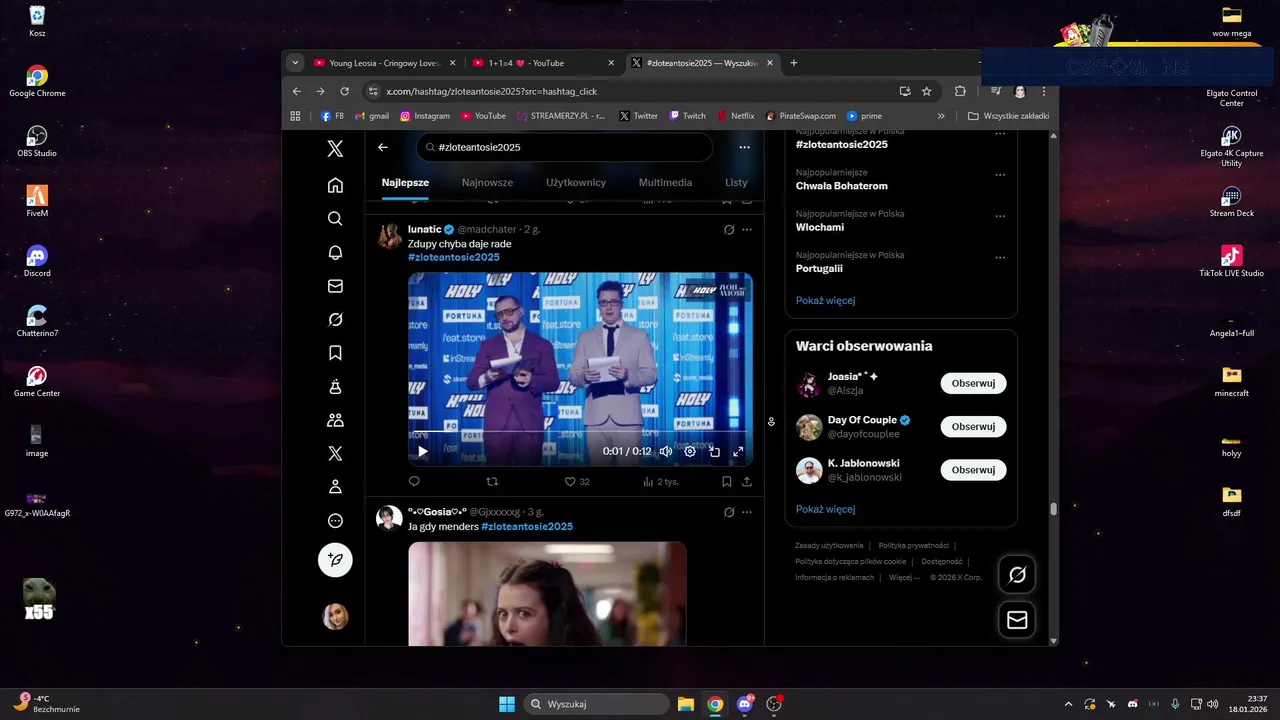This screenshot has width=1280, height=720.
Task: Like lunatic's post with heart icon
Action: click(571, 481)
